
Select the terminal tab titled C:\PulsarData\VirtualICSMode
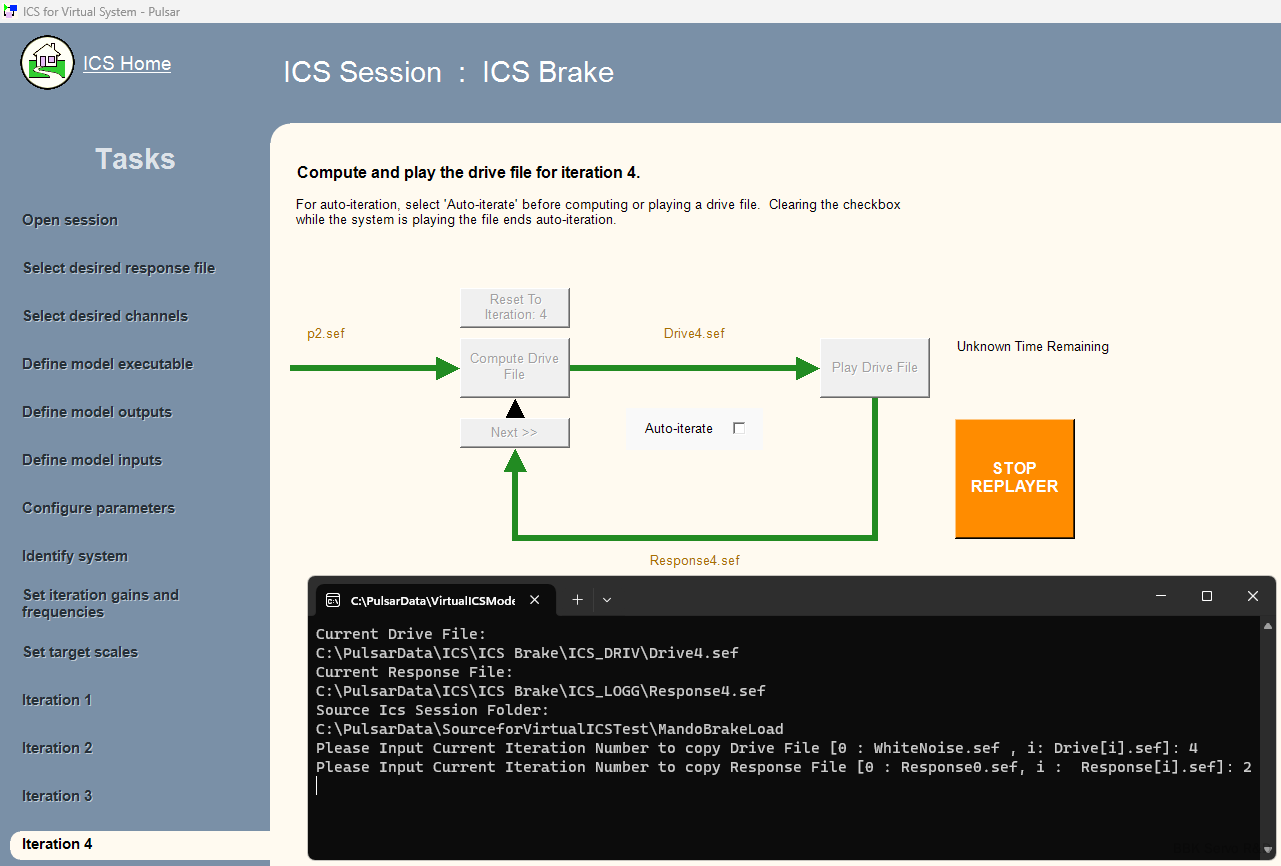coord(432,601)
